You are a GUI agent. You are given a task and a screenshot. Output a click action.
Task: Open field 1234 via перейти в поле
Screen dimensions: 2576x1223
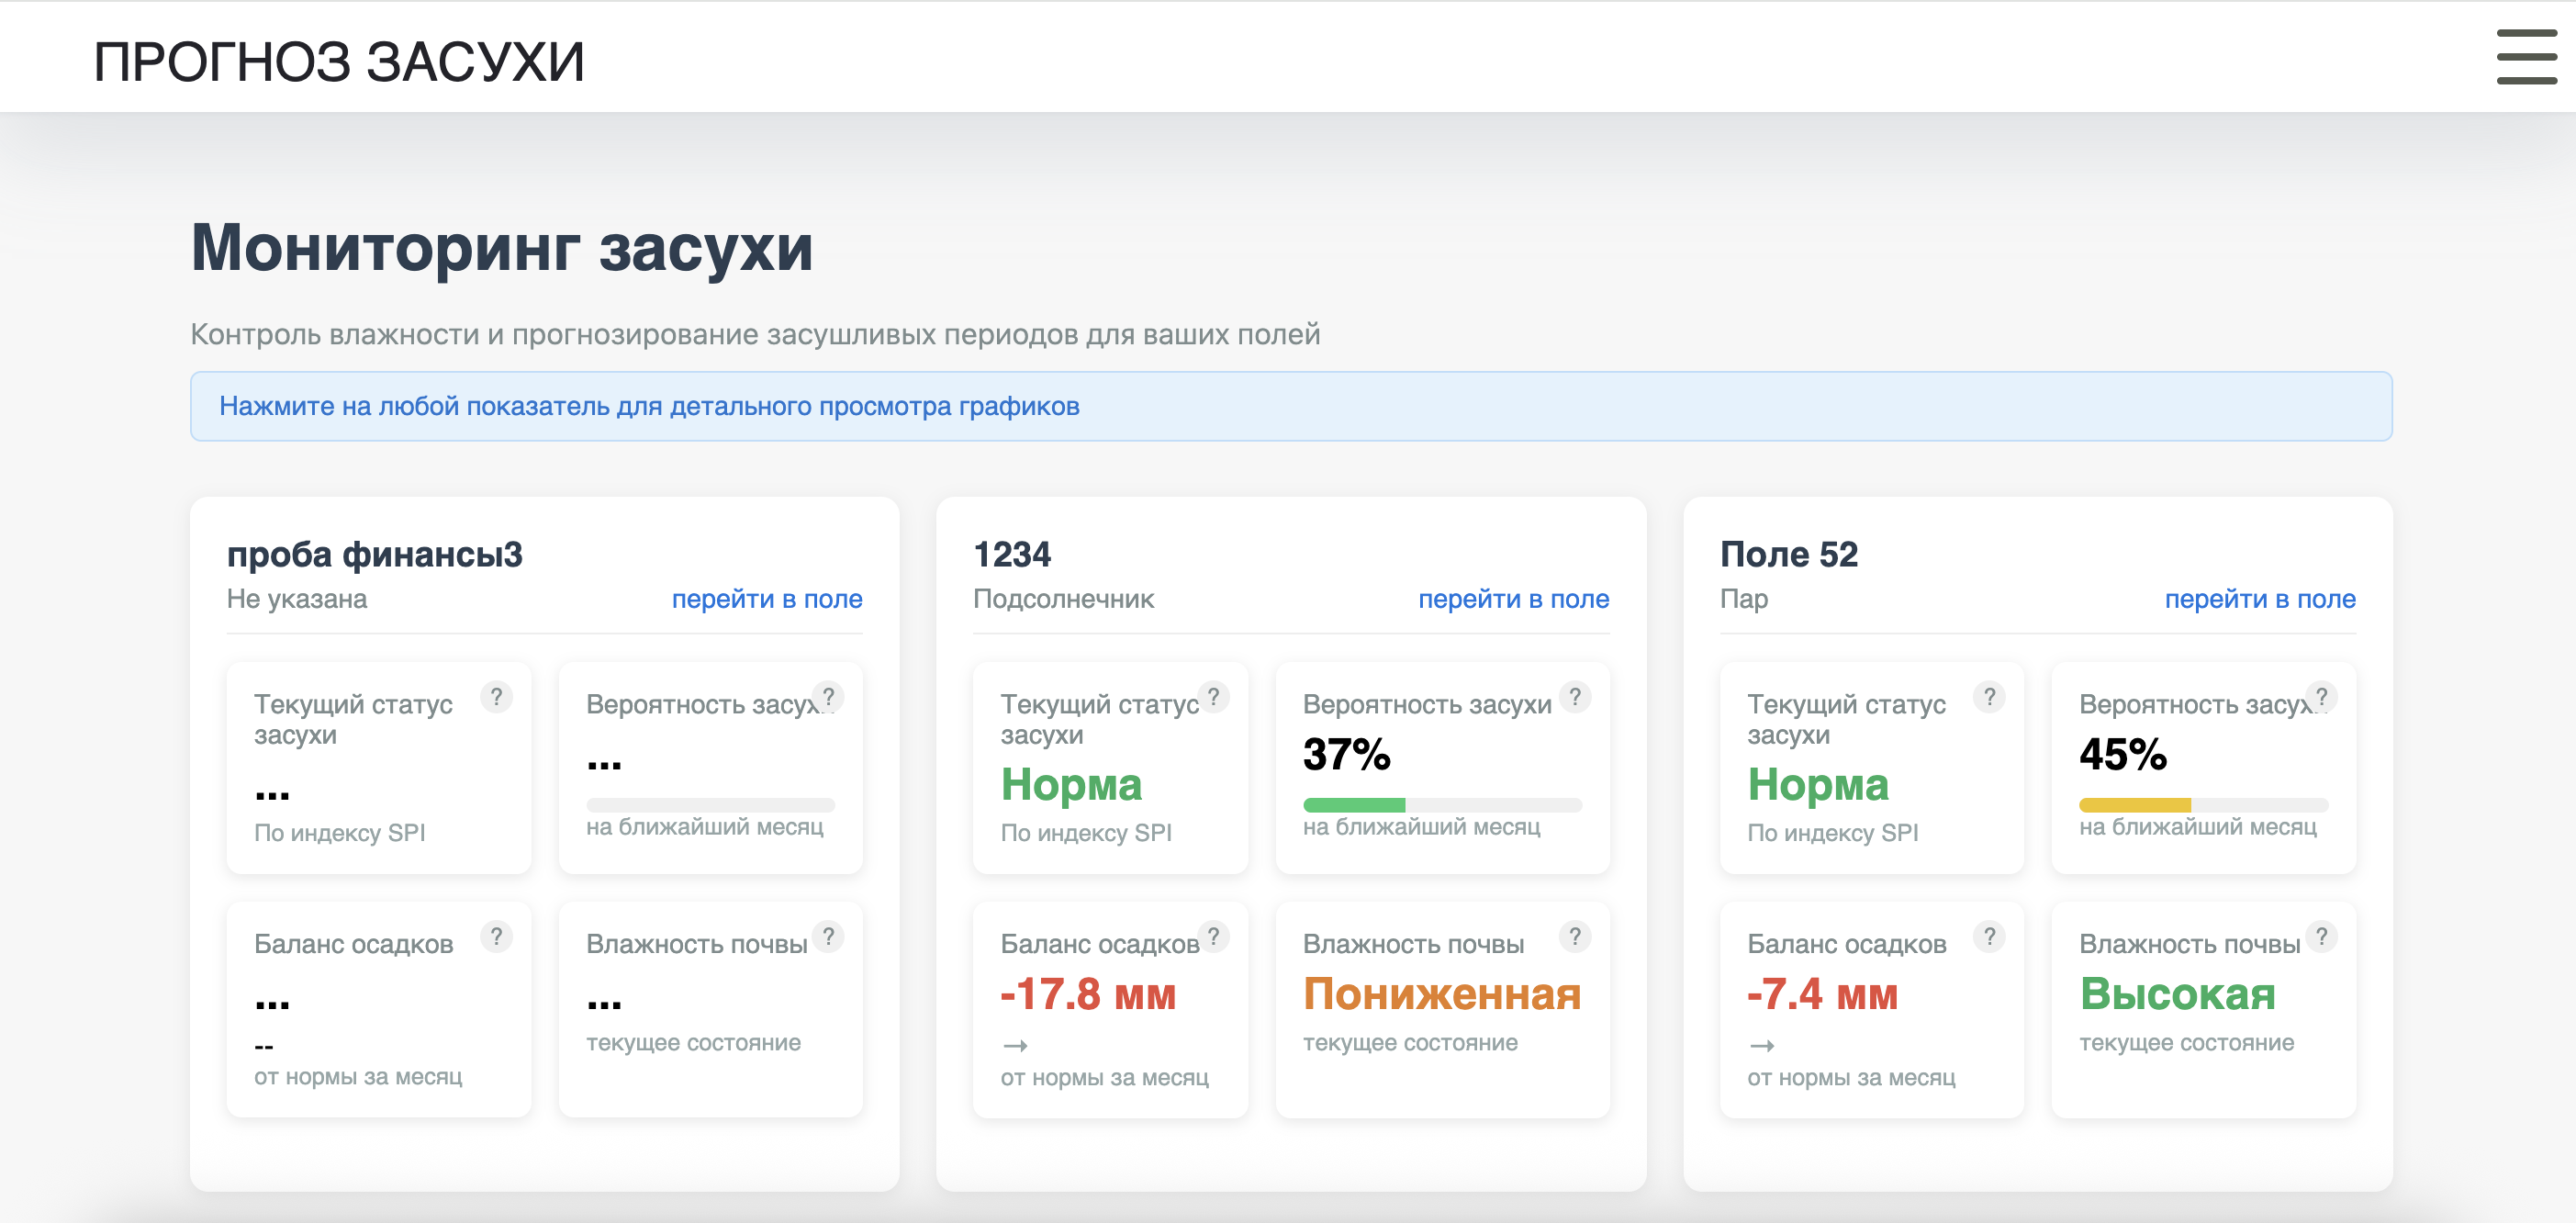tap(1513, 598)
